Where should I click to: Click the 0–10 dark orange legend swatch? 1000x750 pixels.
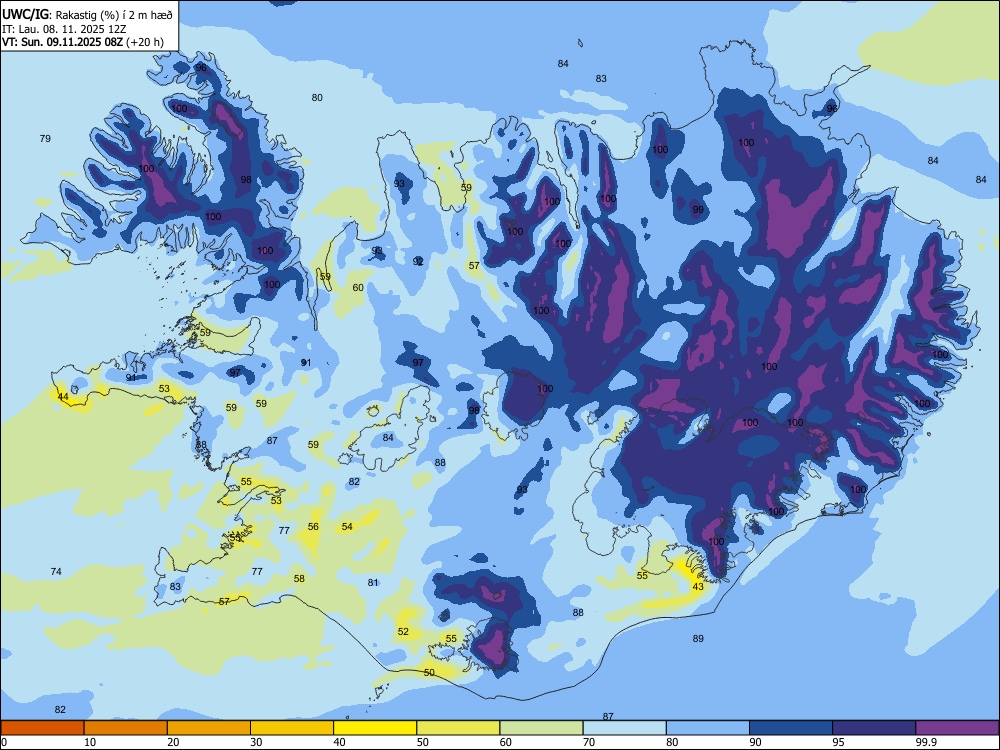pyautogui.click(x=43, y=728)
